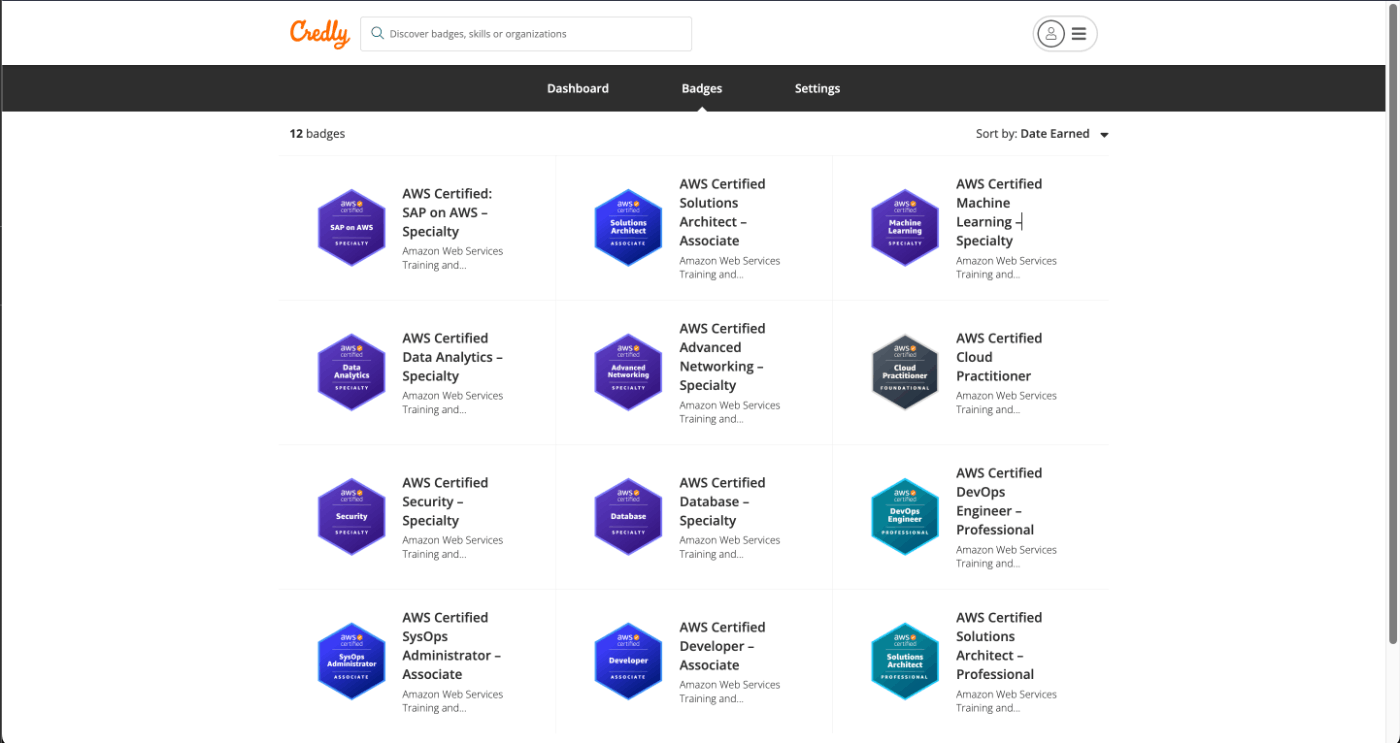
Task: Click the Data Analytics Specialty badge image
Action: pyautogui.click(x=351, y=372)
